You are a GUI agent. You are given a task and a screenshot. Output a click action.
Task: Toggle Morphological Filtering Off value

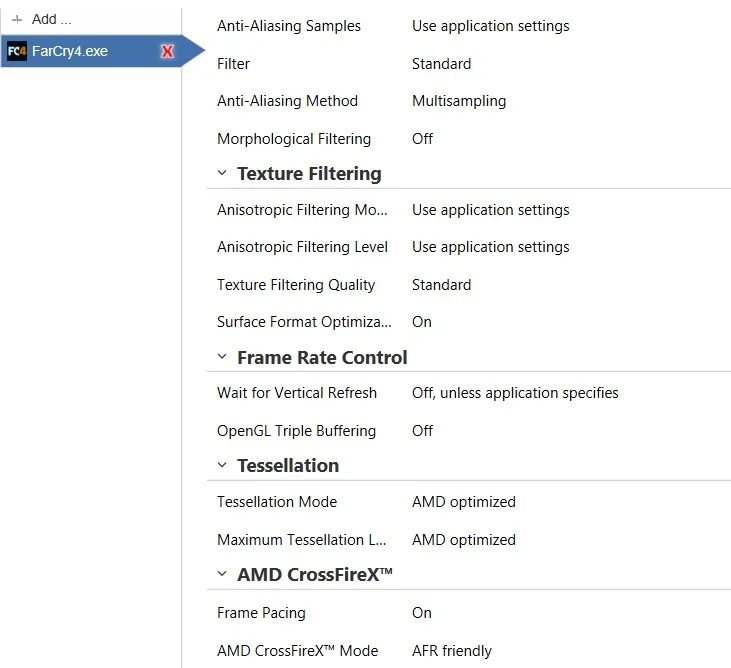coord(422,139)
